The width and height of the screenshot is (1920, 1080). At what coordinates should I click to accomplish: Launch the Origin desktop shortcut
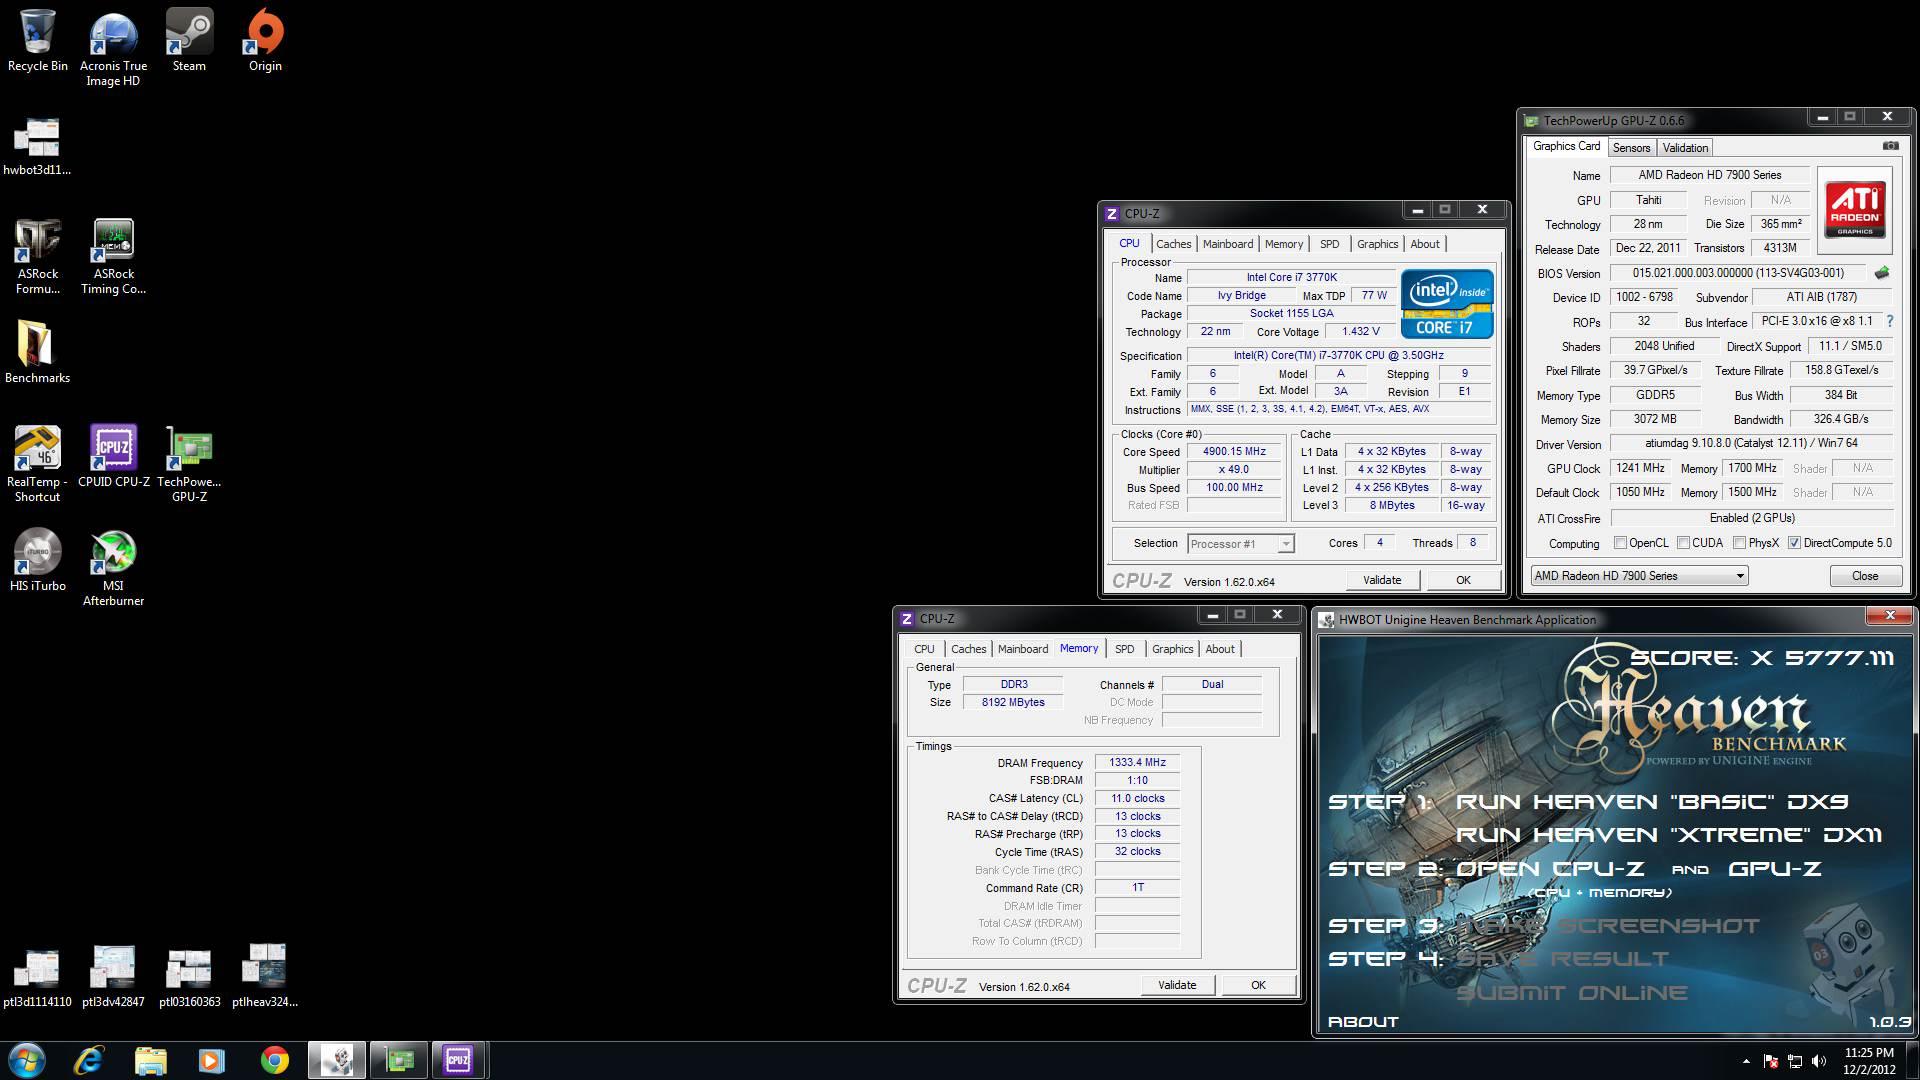tap(265, 41)
